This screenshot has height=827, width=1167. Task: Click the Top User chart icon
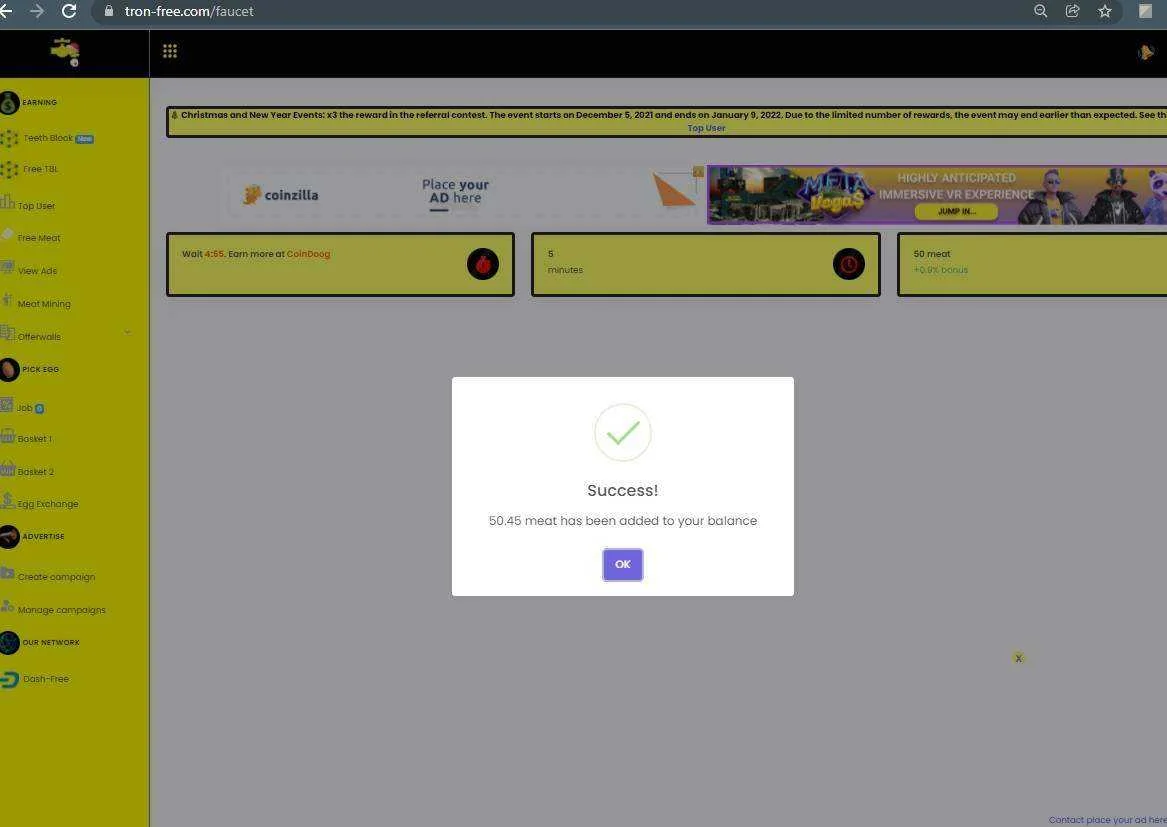tap(7, 202)
